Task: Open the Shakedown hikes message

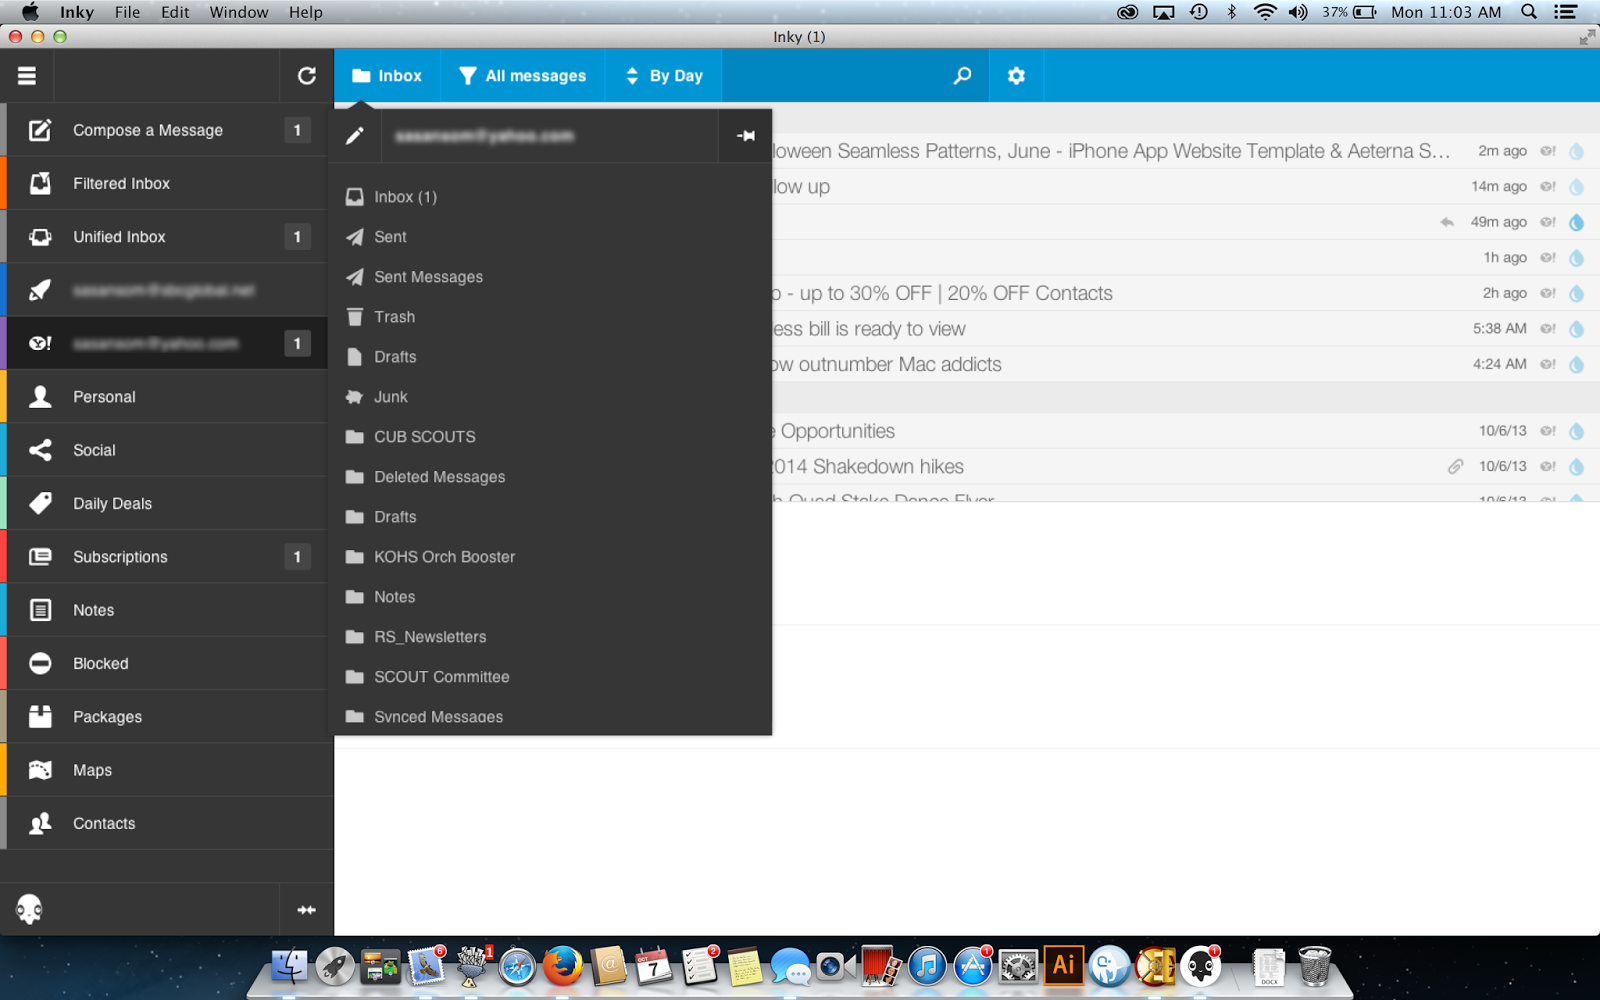Action: pyautogui.click(x=1185, y=466)
